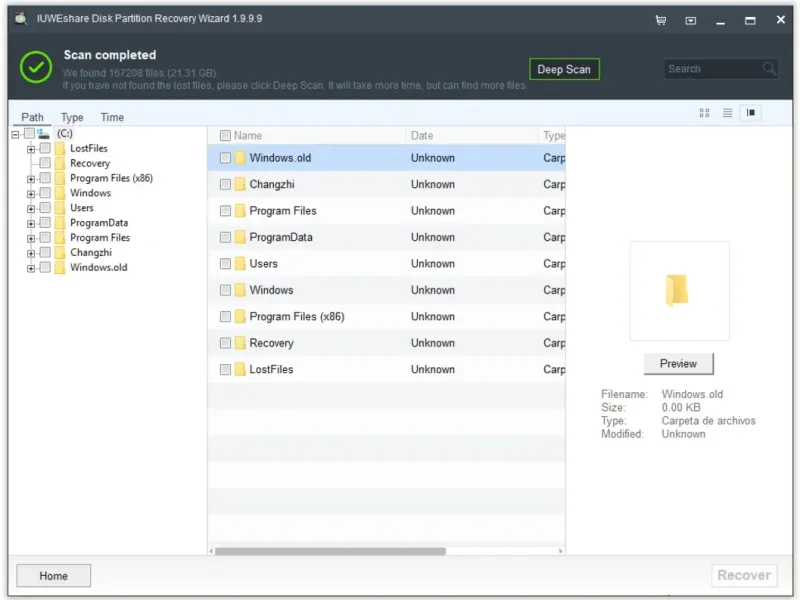Click the C: drive icon in tree
Image resolution: width=800 pixels, height=600 pixels.
click(x=43, y=133)
